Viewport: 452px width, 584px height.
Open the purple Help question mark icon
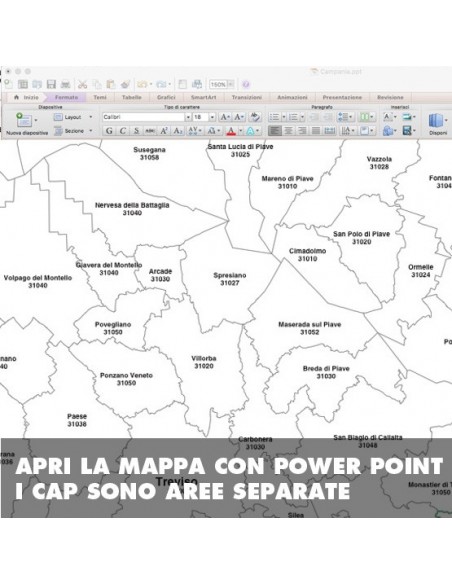[x=246, y=85]
